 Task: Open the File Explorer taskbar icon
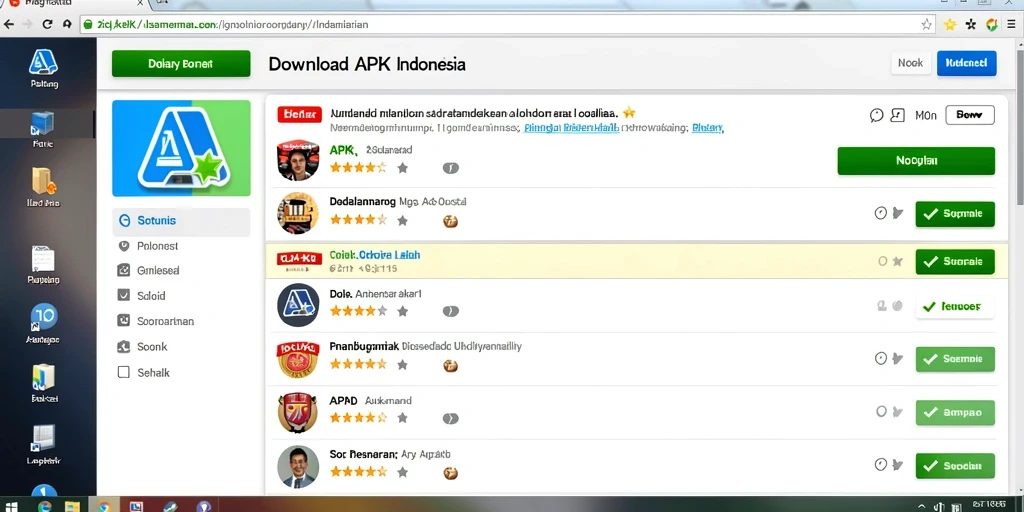tap(72, 506)
